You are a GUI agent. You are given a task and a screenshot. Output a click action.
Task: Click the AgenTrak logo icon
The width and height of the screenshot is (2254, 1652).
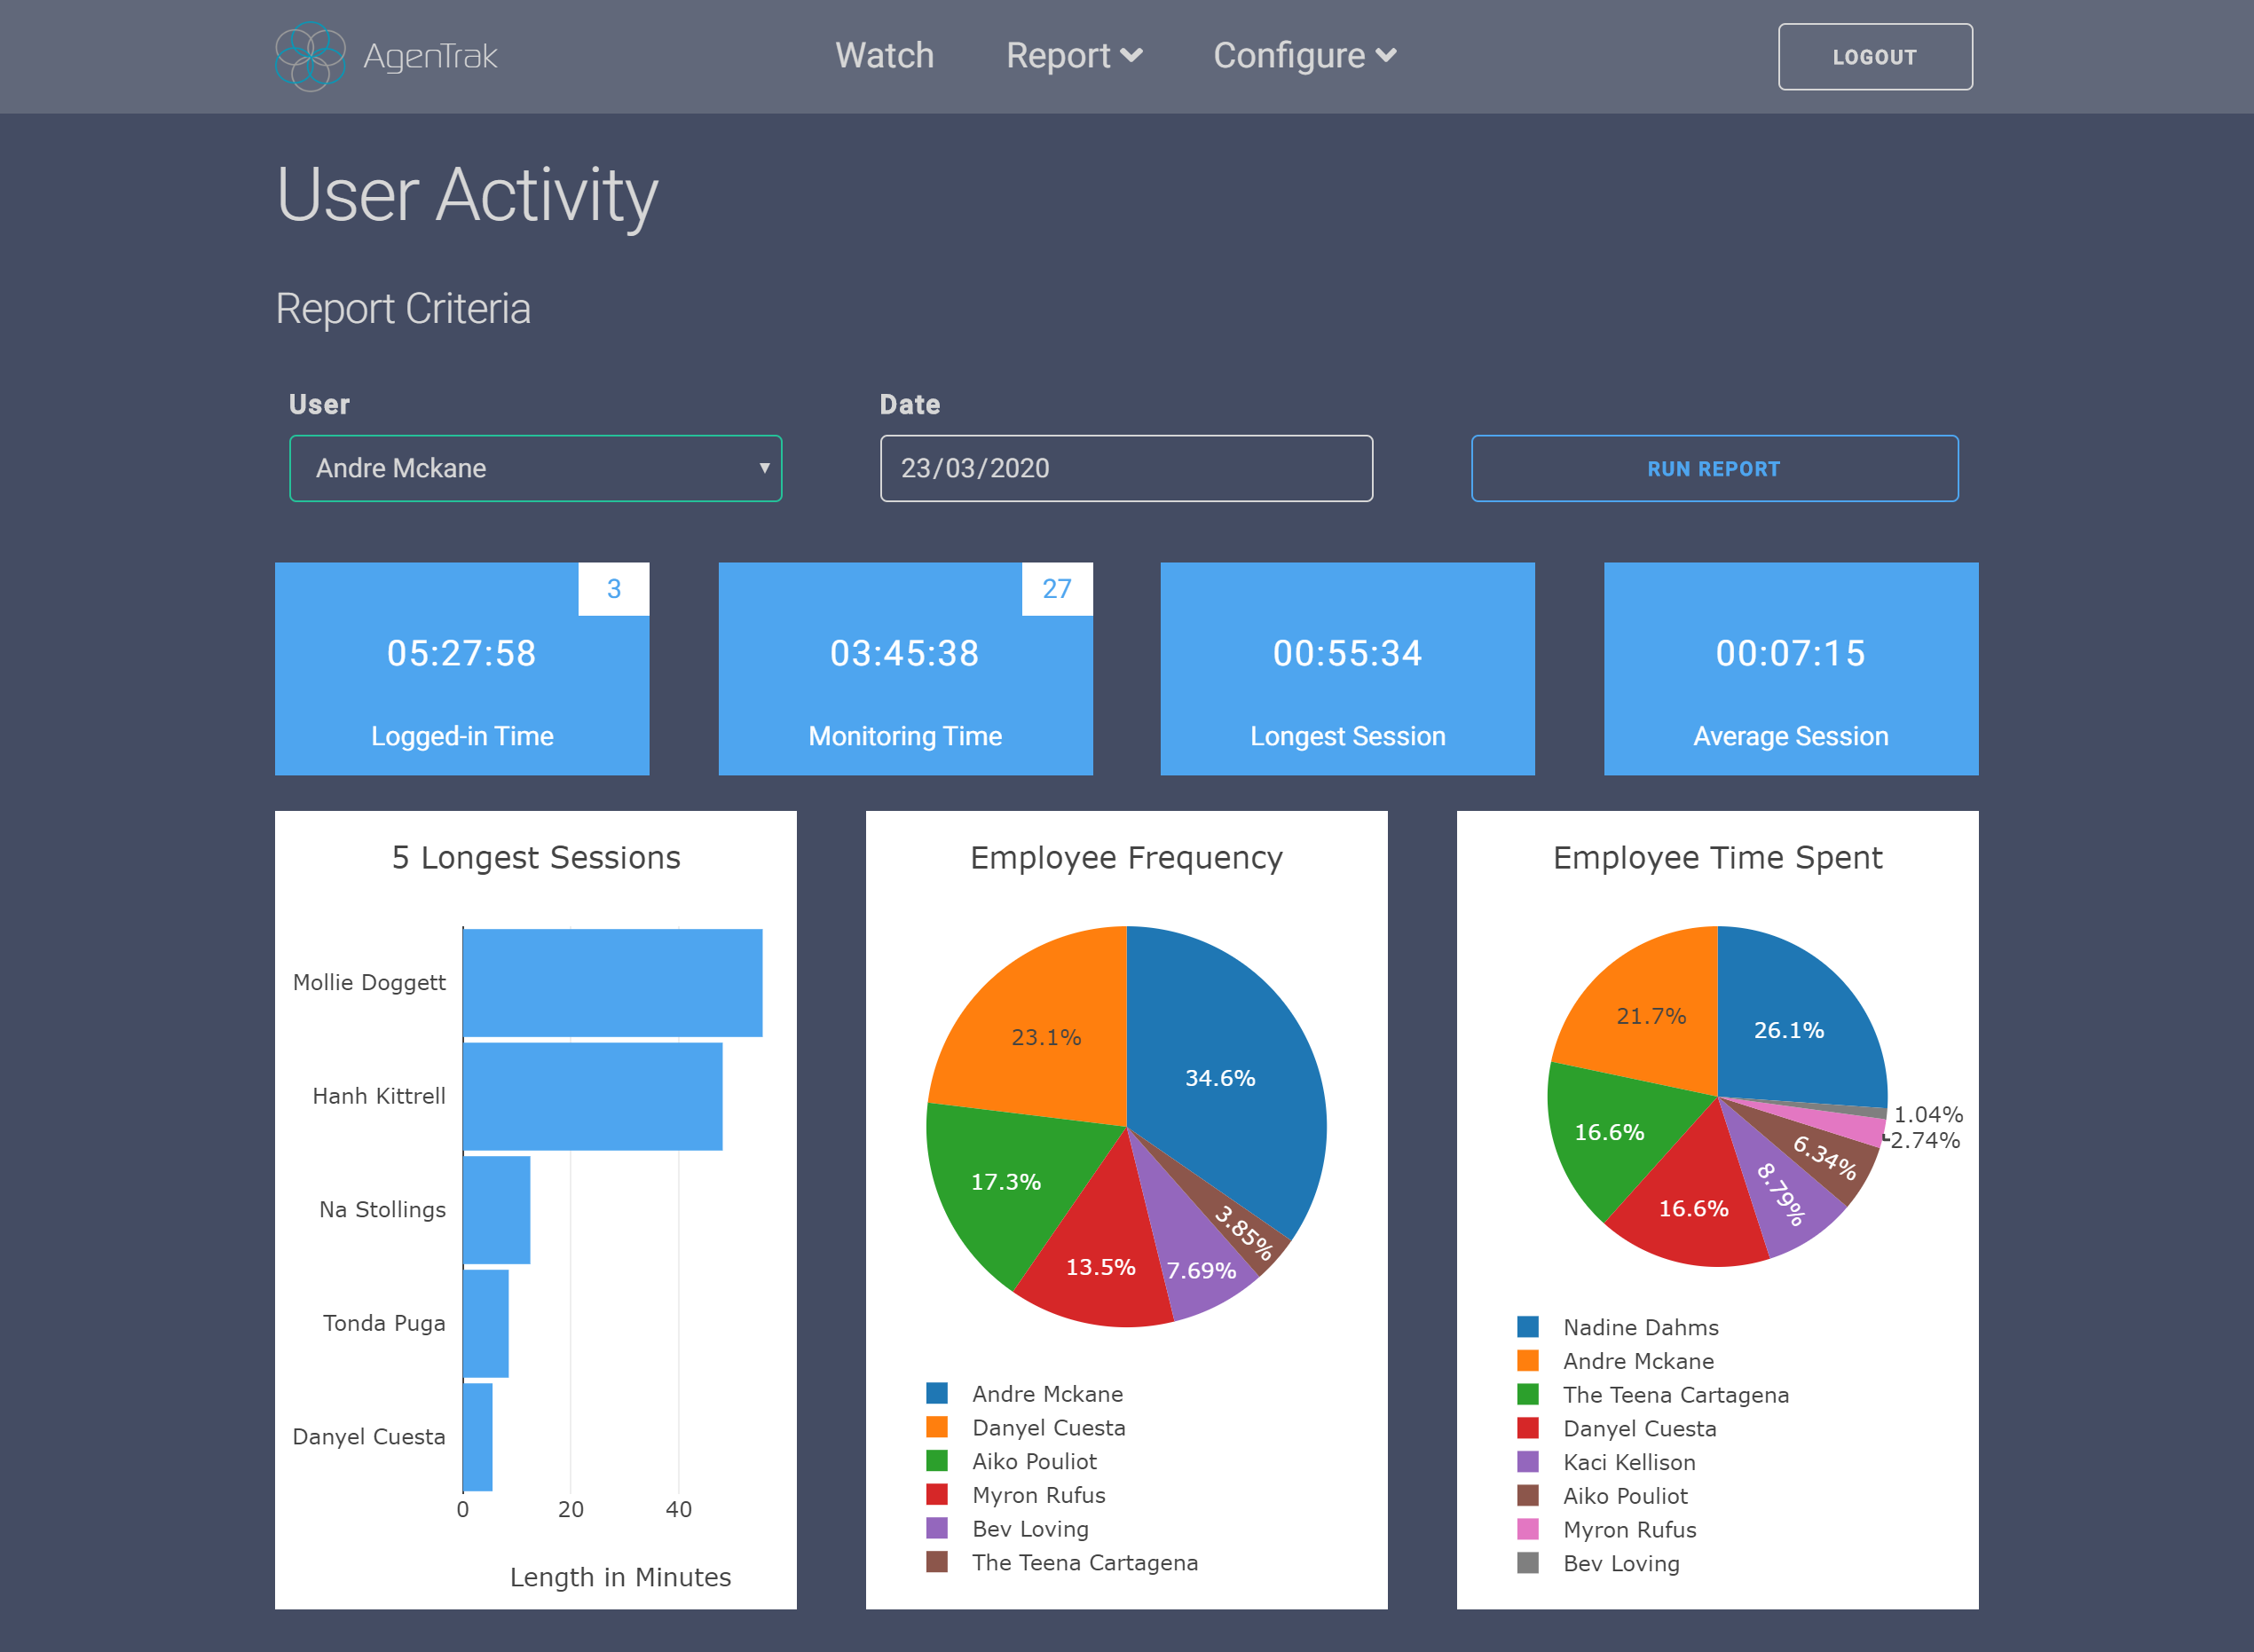pos(310,56)
